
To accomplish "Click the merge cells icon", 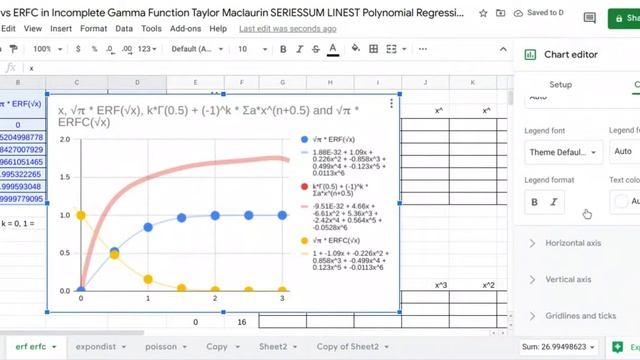I will 391,49.
